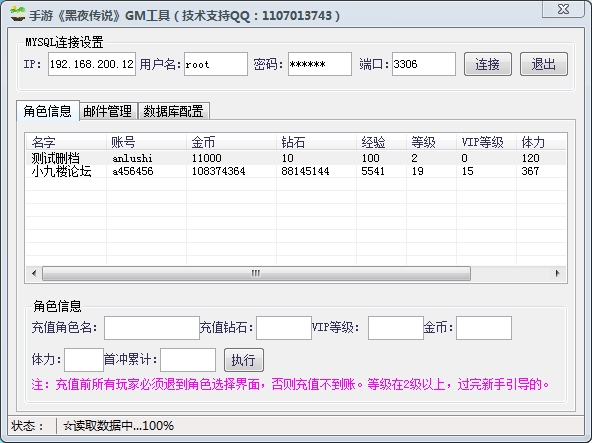Screen dimensions: 592x443
Task: Click VIP level cell 15
Action: [x=467, y=171]
